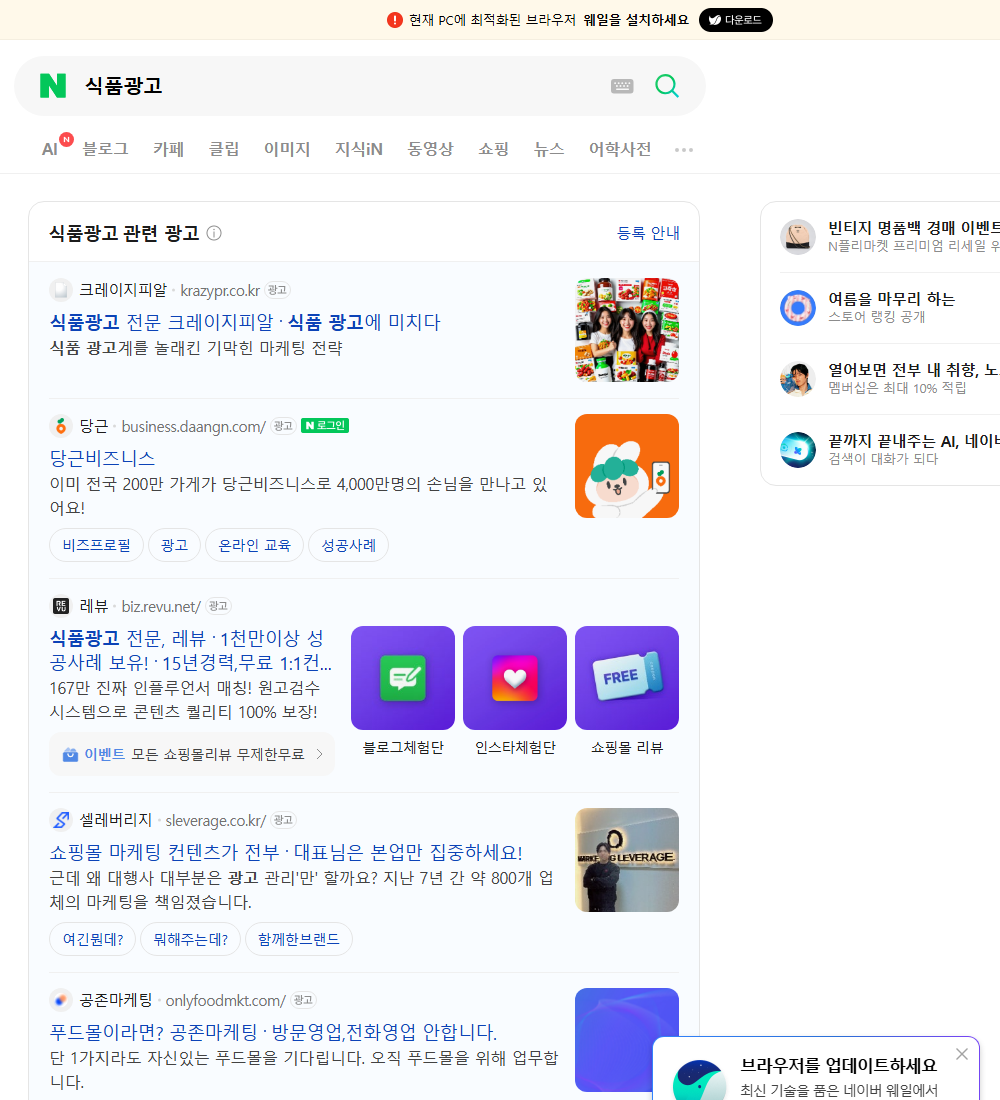Click 웨일을 설치하세요 banner text
This screenshot has width=1000, height=1100.
click(636, 20)
